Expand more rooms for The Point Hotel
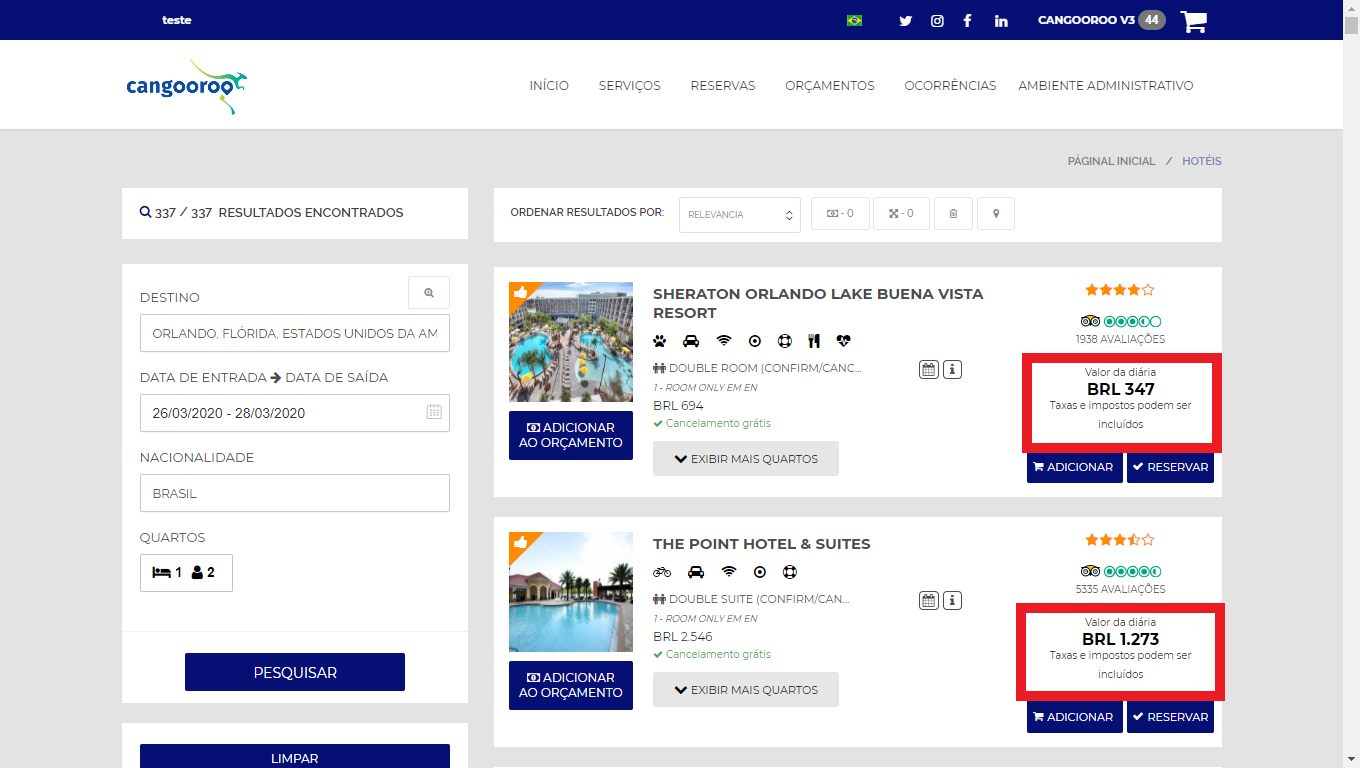This screenshot has width=1360, height=768. [746, 689]
